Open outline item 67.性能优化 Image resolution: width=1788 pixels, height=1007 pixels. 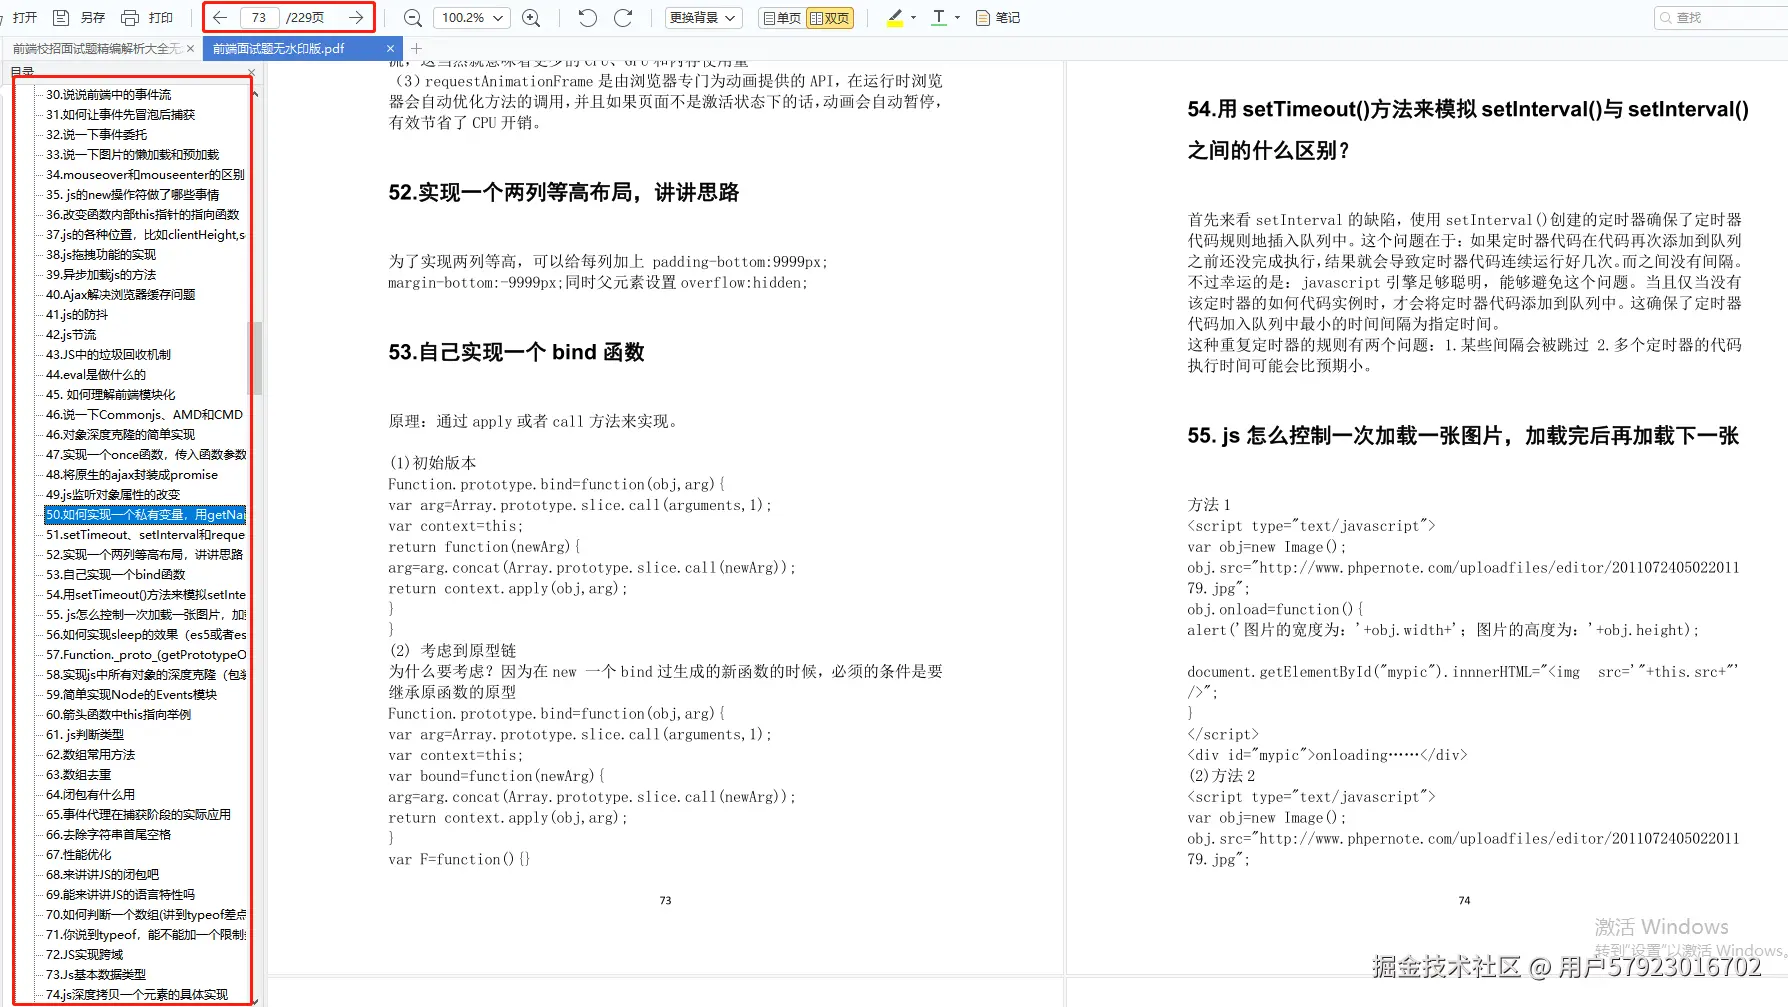coord(78,855)
